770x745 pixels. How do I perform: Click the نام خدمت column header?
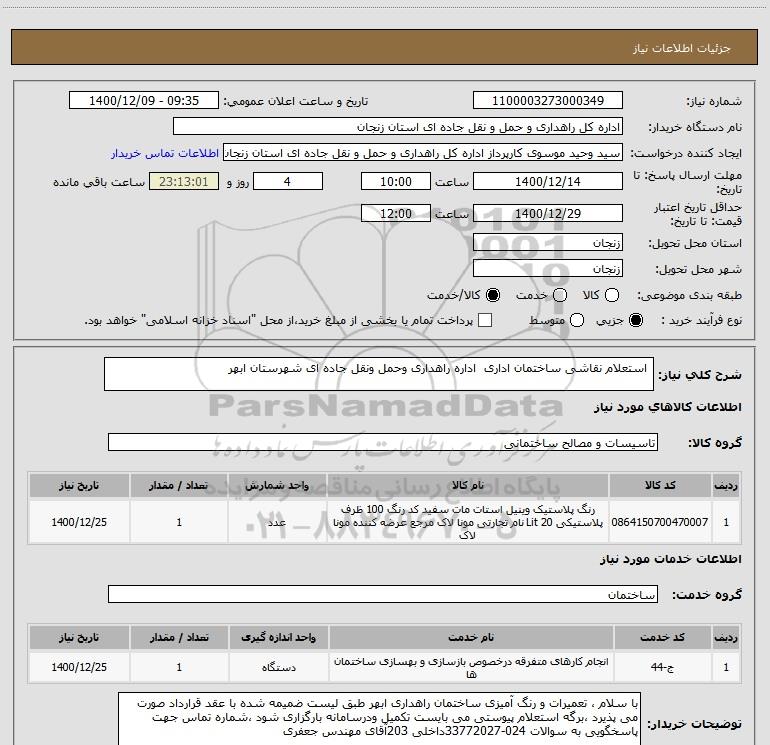471,637
